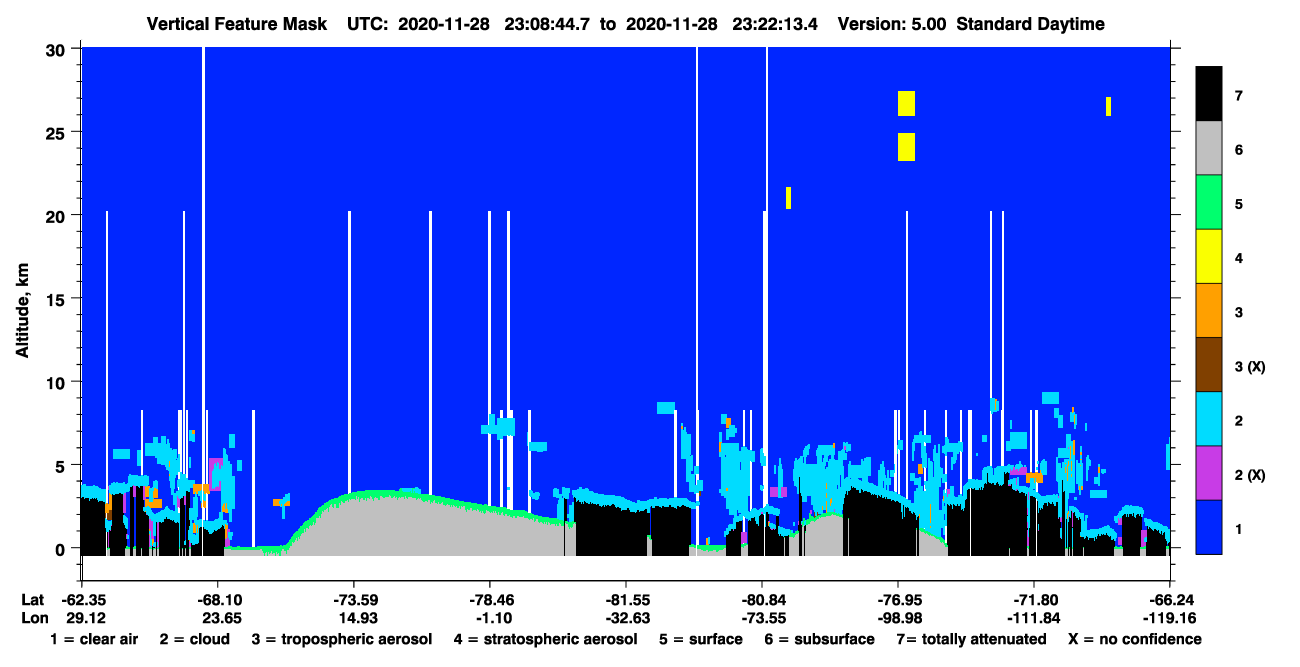This screenshot has width=1300, height=667.
Task: Select latitude value '-68.10'
Action: 217,599
